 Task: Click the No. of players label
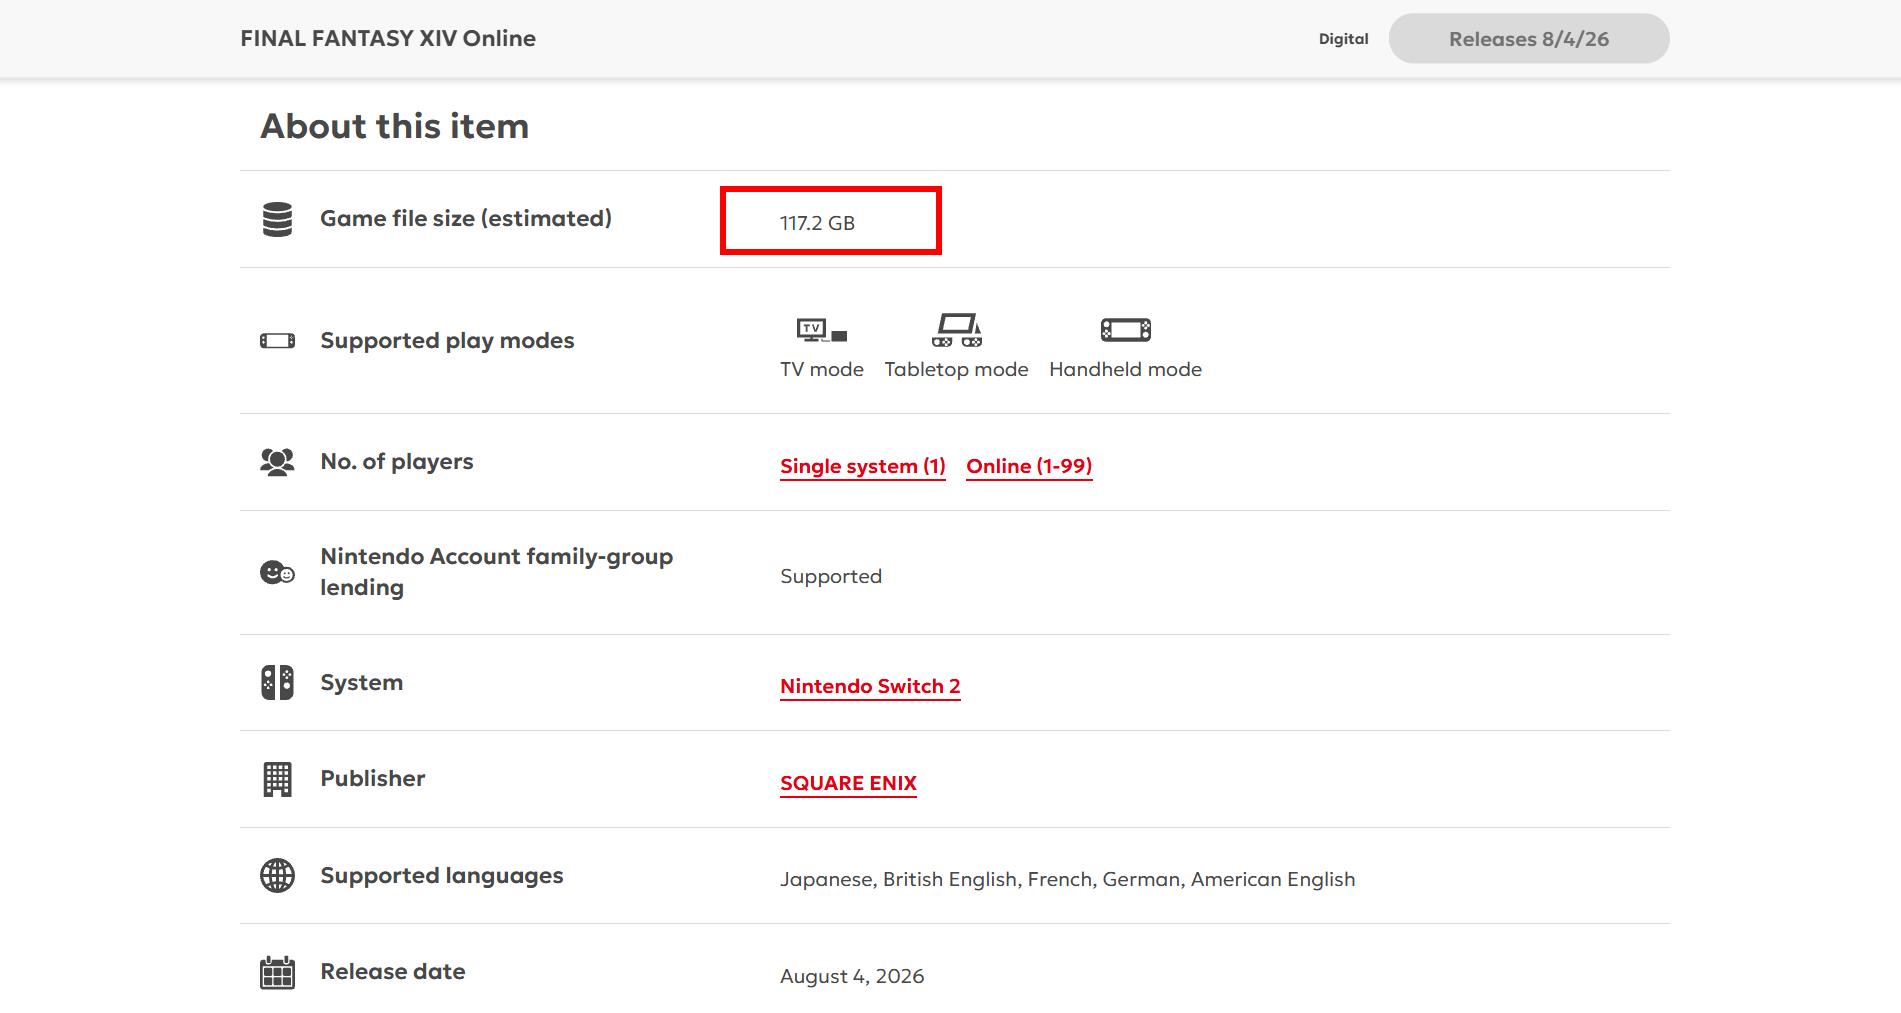pyautogui.click(x=397, y=461)
